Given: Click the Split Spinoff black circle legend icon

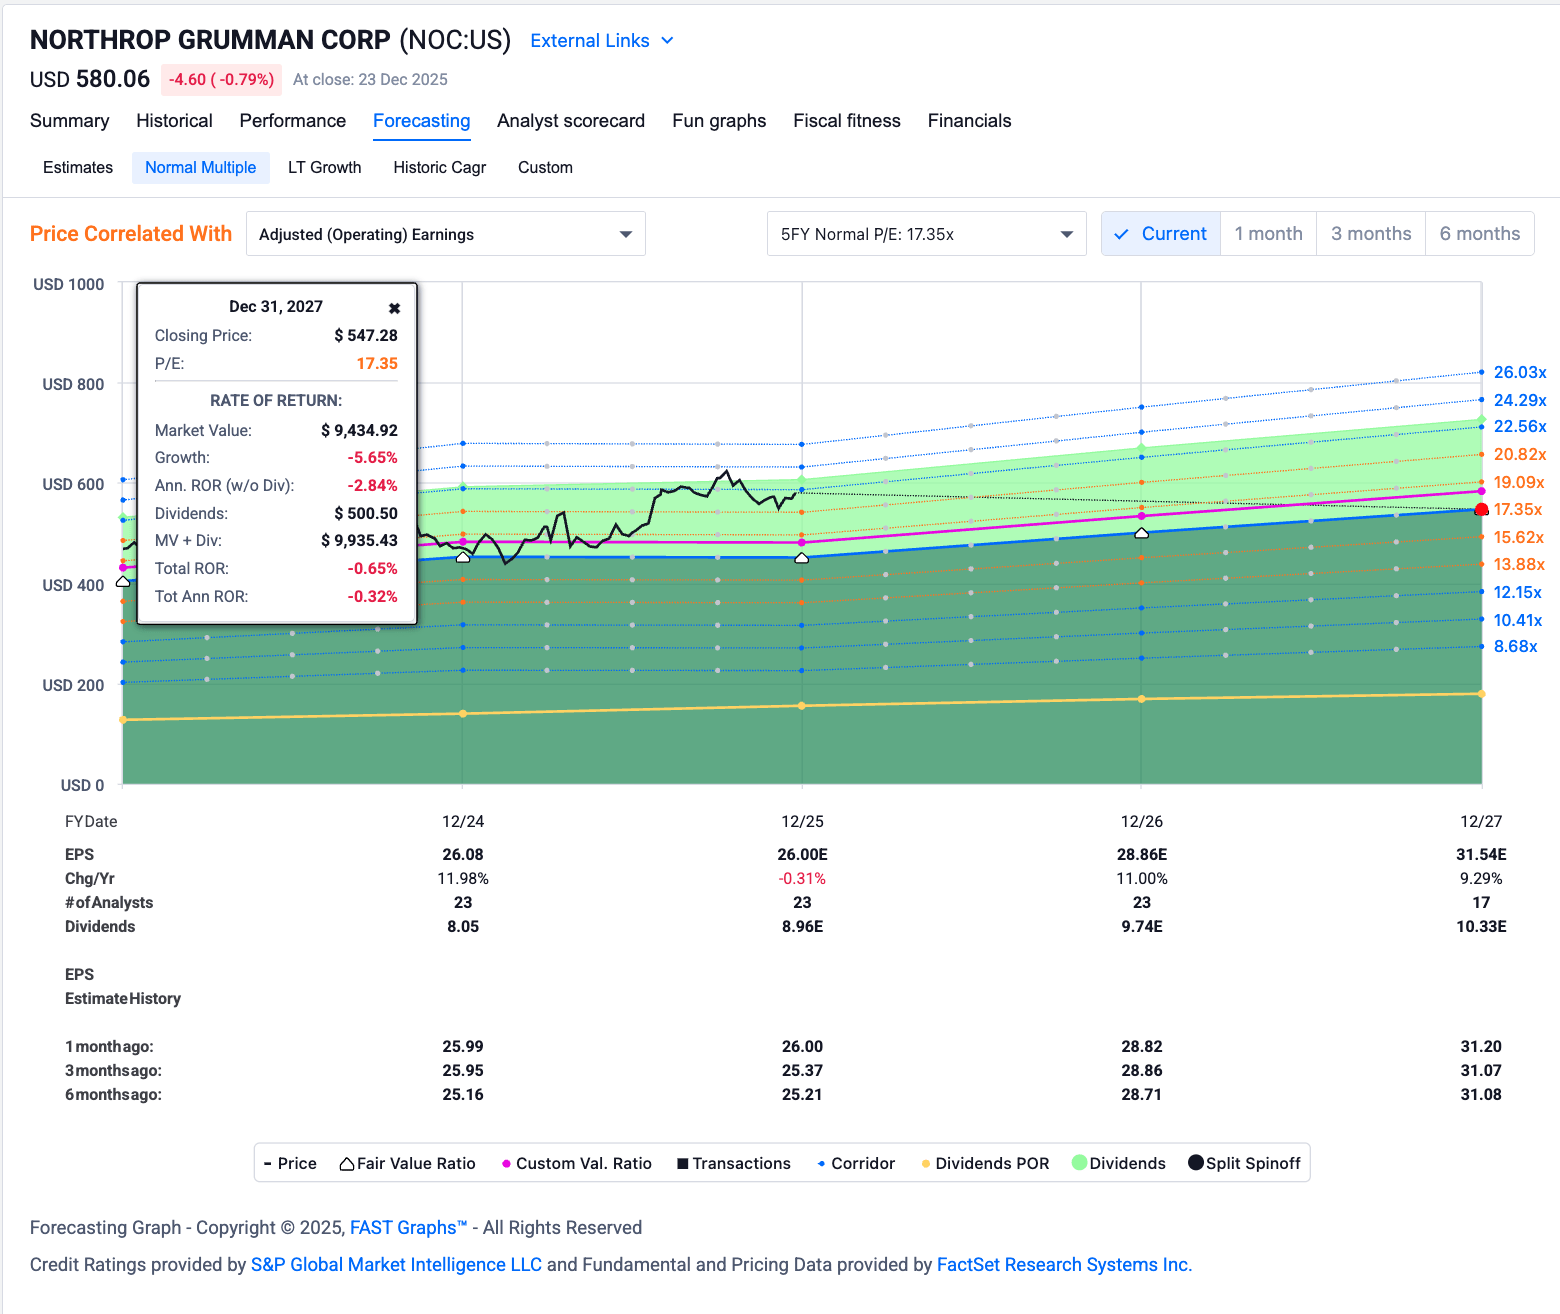Looking at the screenshot, I should pos(1194,1162).
